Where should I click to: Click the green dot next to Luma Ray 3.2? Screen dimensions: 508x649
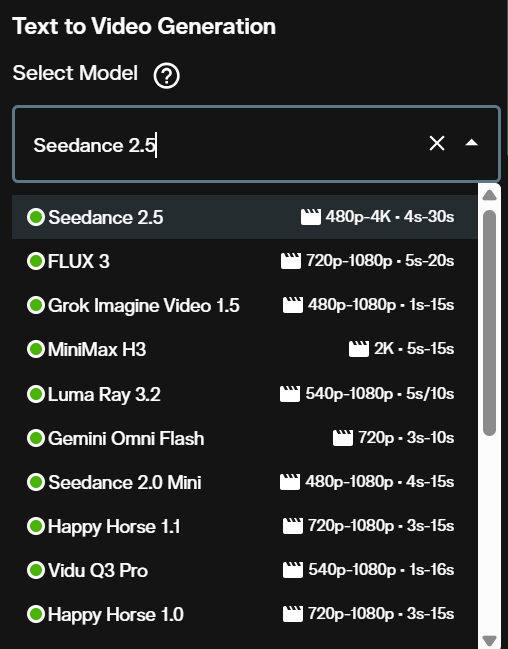pos(36,394)
